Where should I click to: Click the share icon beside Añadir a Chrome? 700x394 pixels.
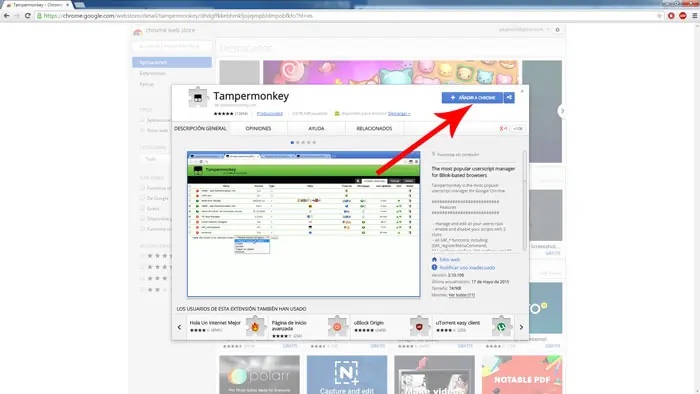[509, 97]
